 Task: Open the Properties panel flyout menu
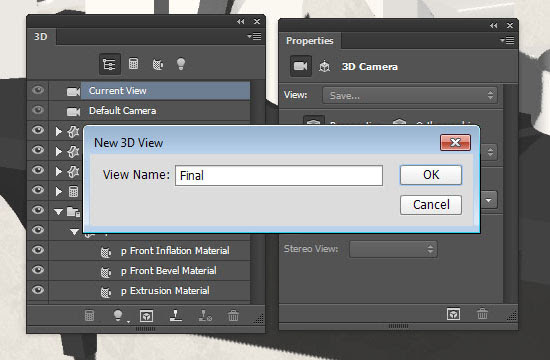(507, 40)
